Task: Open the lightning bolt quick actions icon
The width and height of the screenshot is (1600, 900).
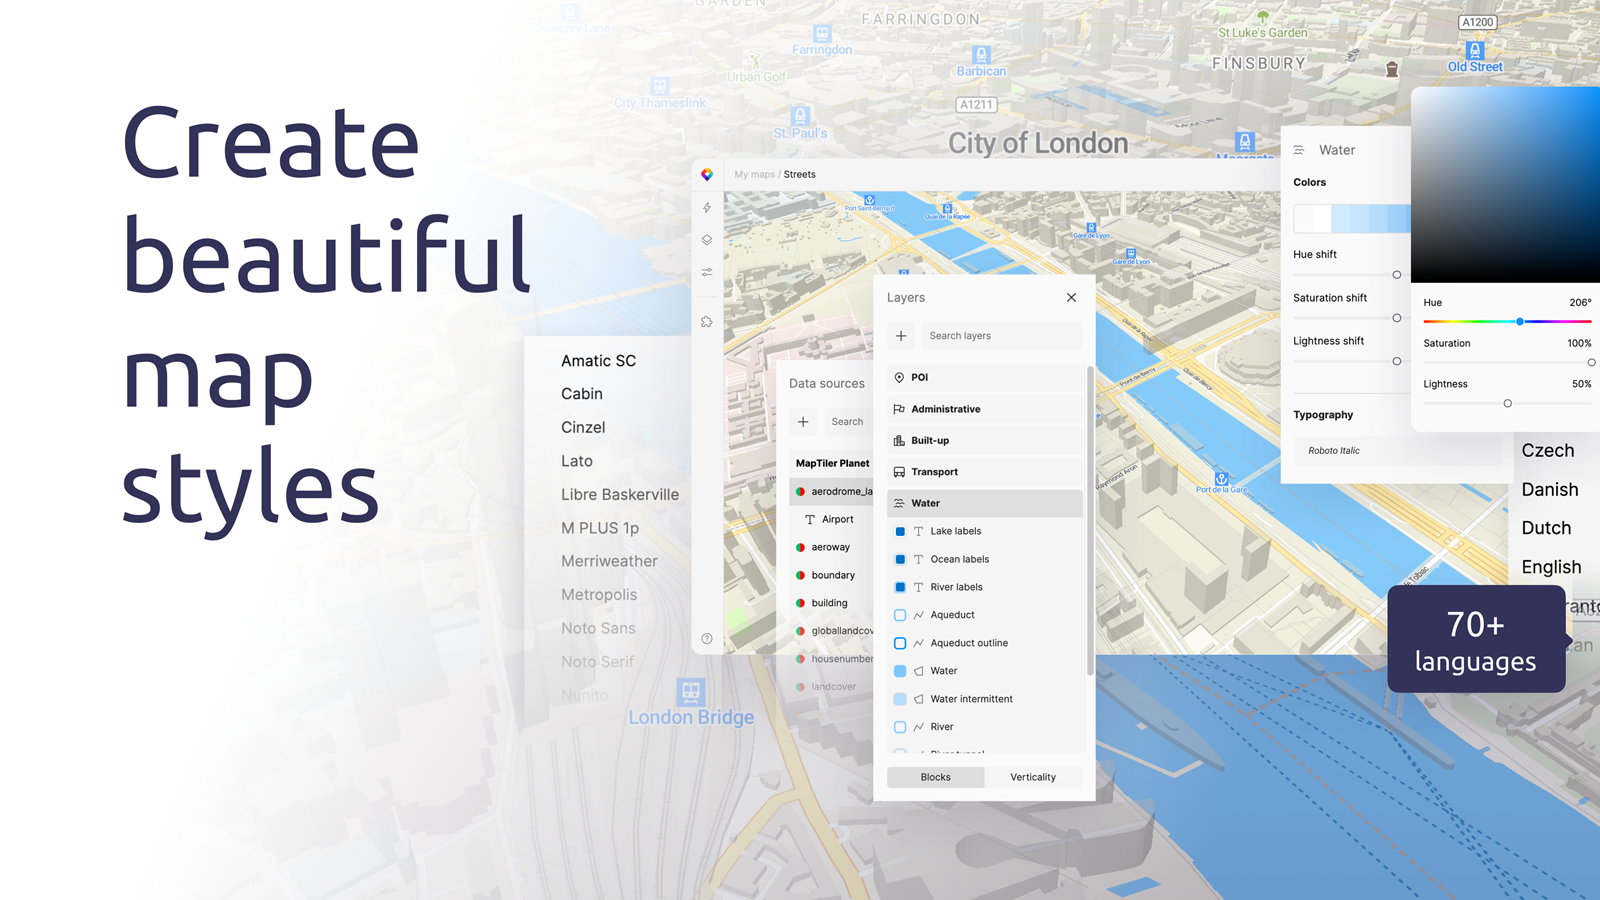Action: [707, 208]
